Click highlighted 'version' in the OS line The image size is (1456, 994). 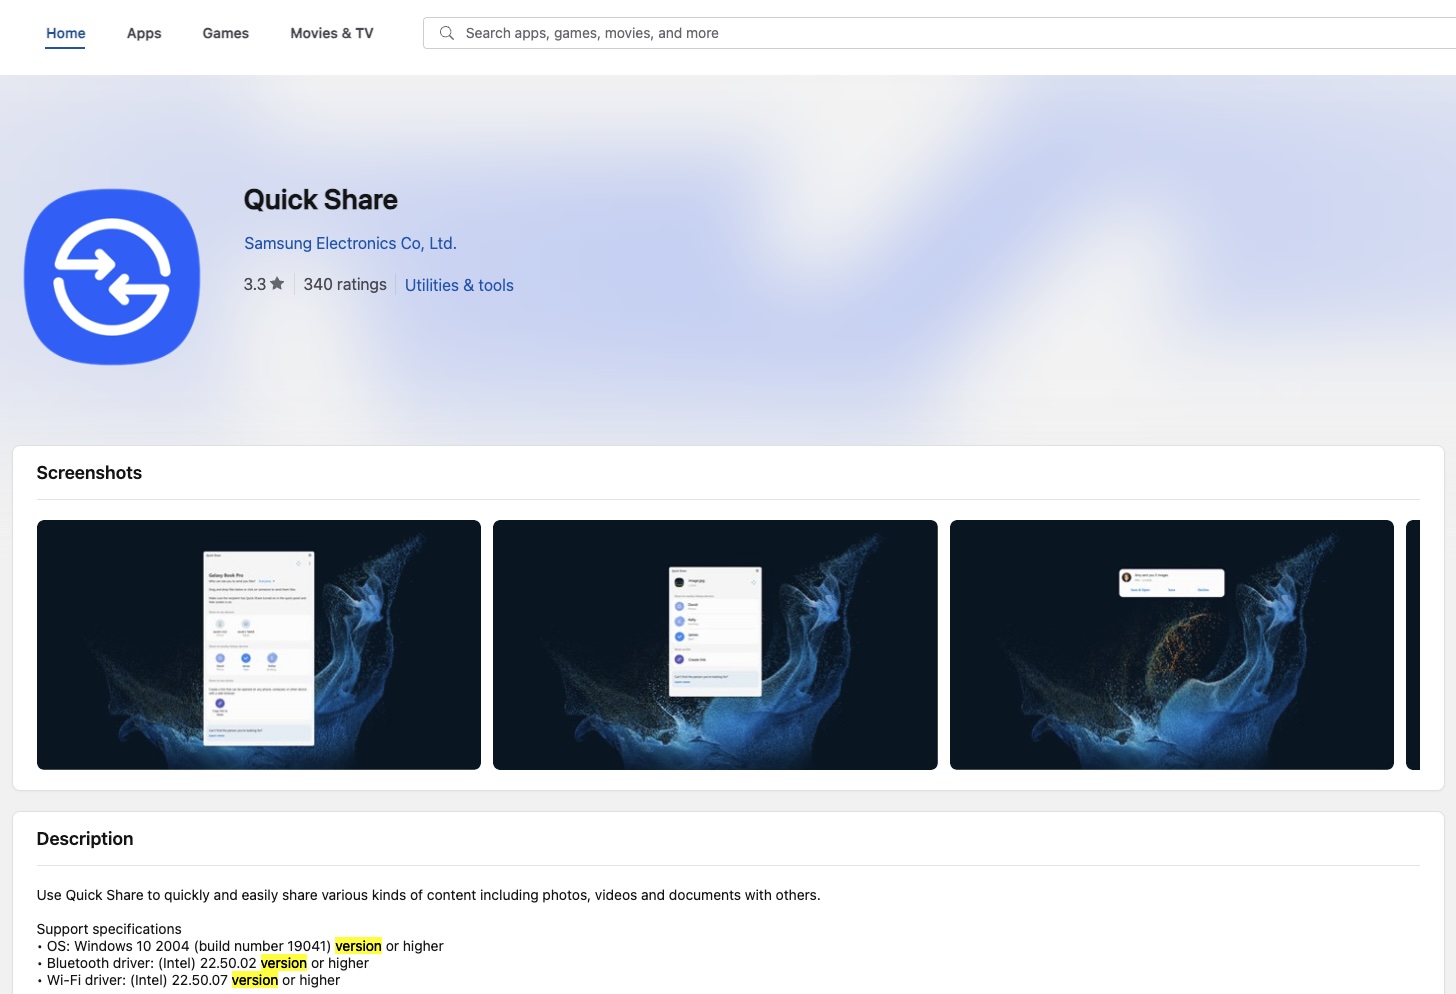358,946
